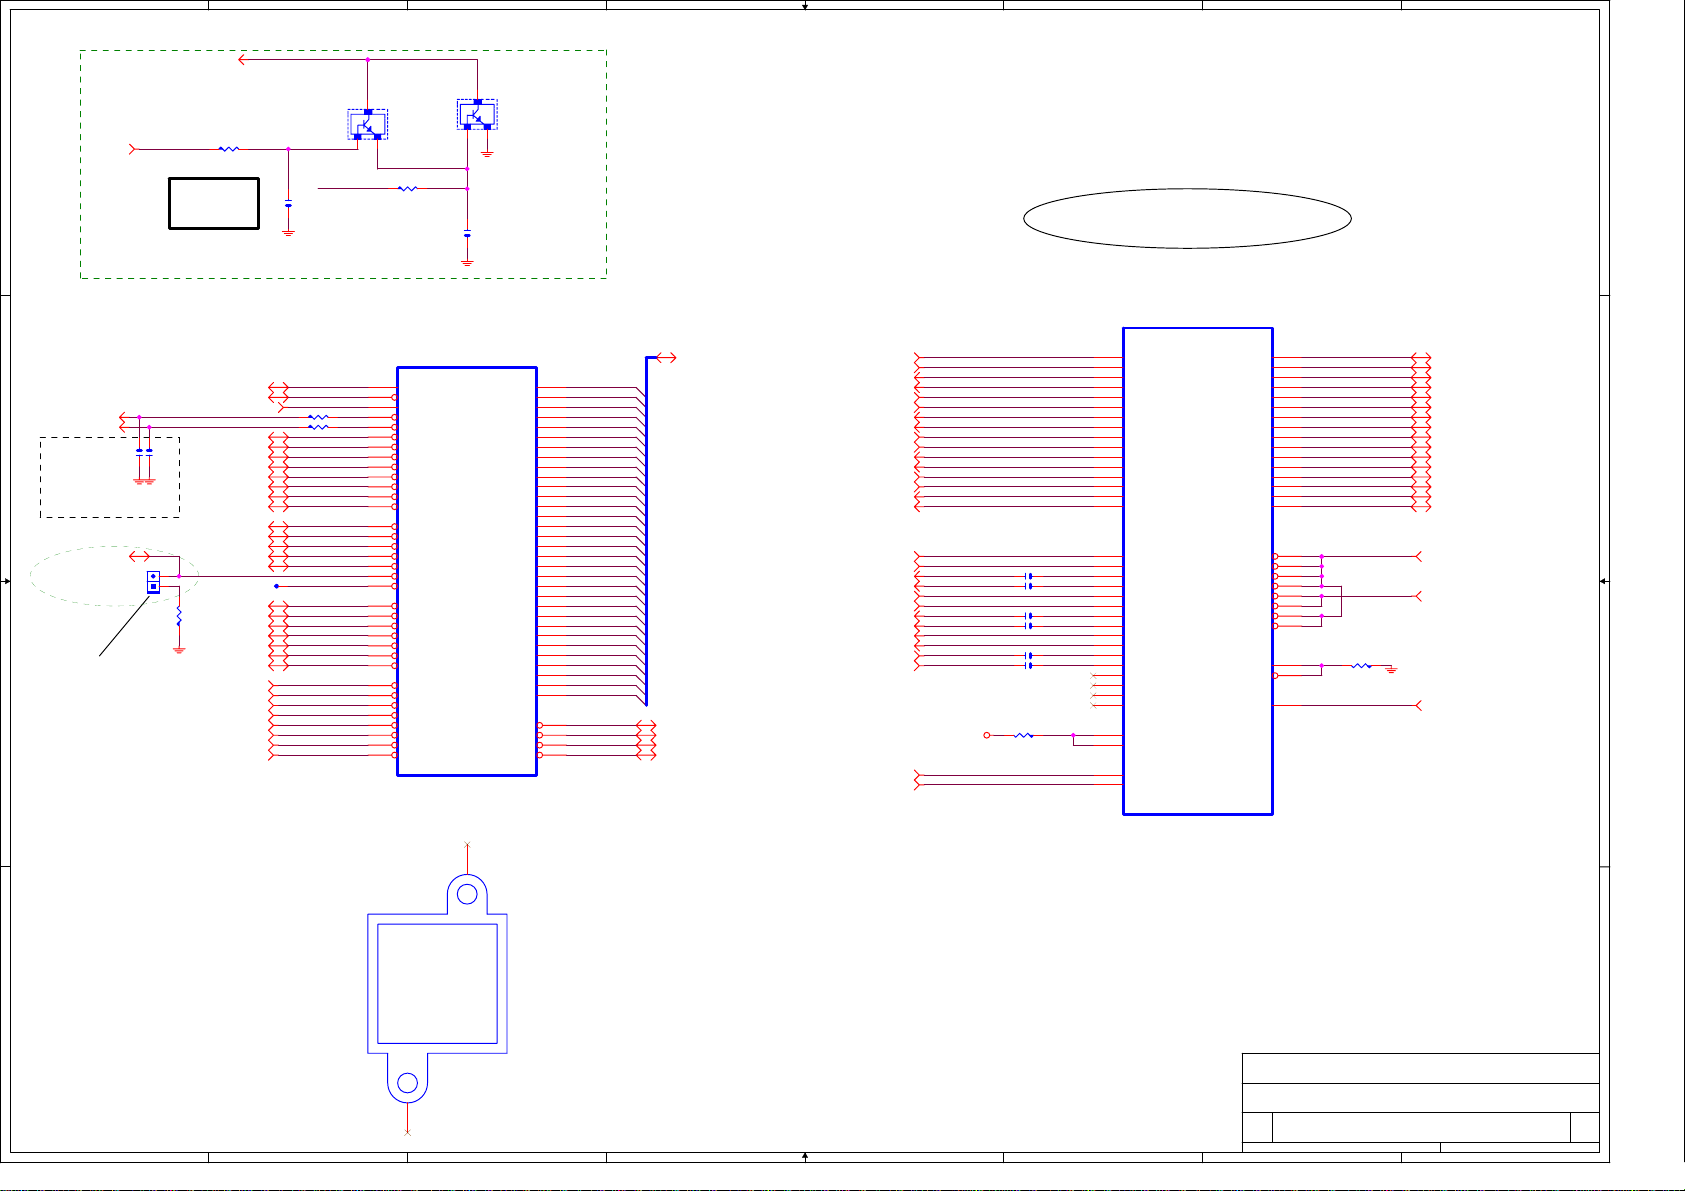Click the ground symbol beside the right transistor
Screen dimensions: 1685x1191
487,153
